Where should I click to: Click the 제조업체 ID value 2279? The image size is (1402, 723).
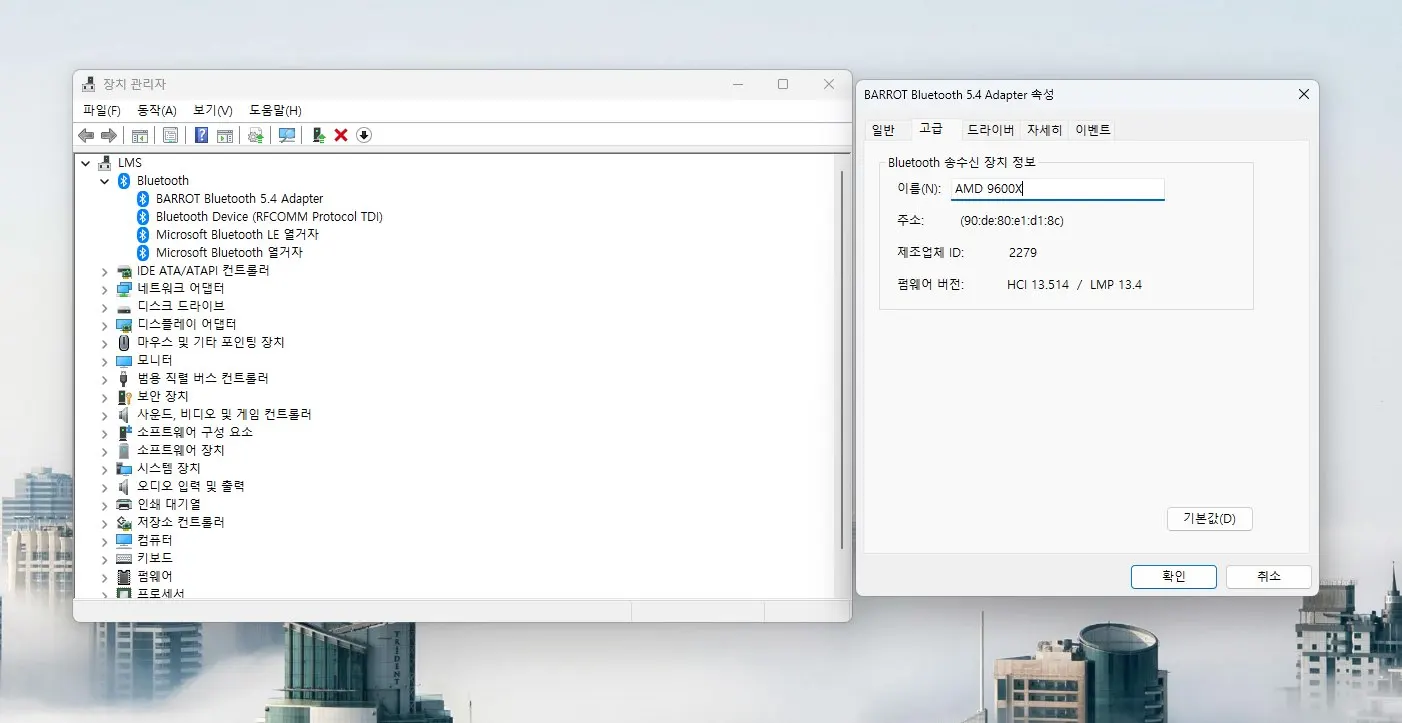(x=1023, y=253)
